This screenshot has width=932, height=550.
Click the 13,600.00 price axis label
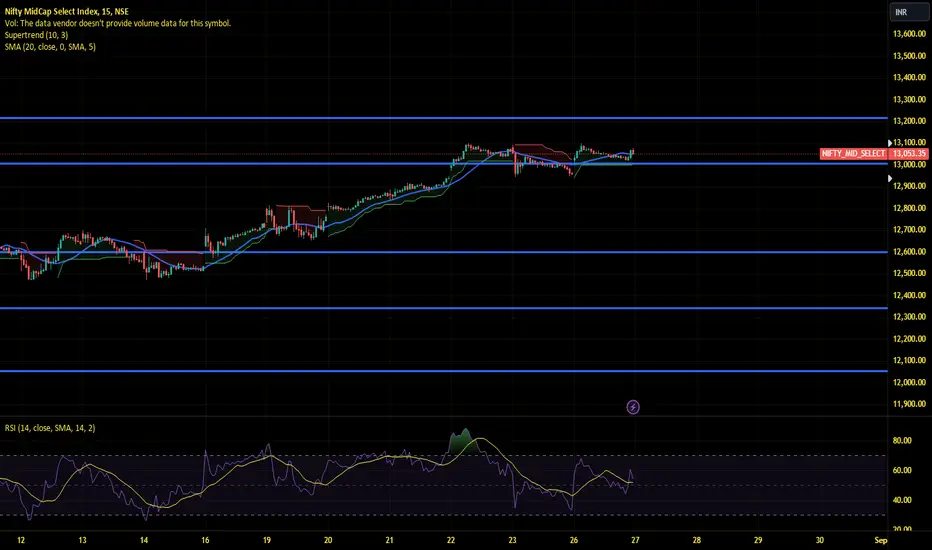coord(909,34)
